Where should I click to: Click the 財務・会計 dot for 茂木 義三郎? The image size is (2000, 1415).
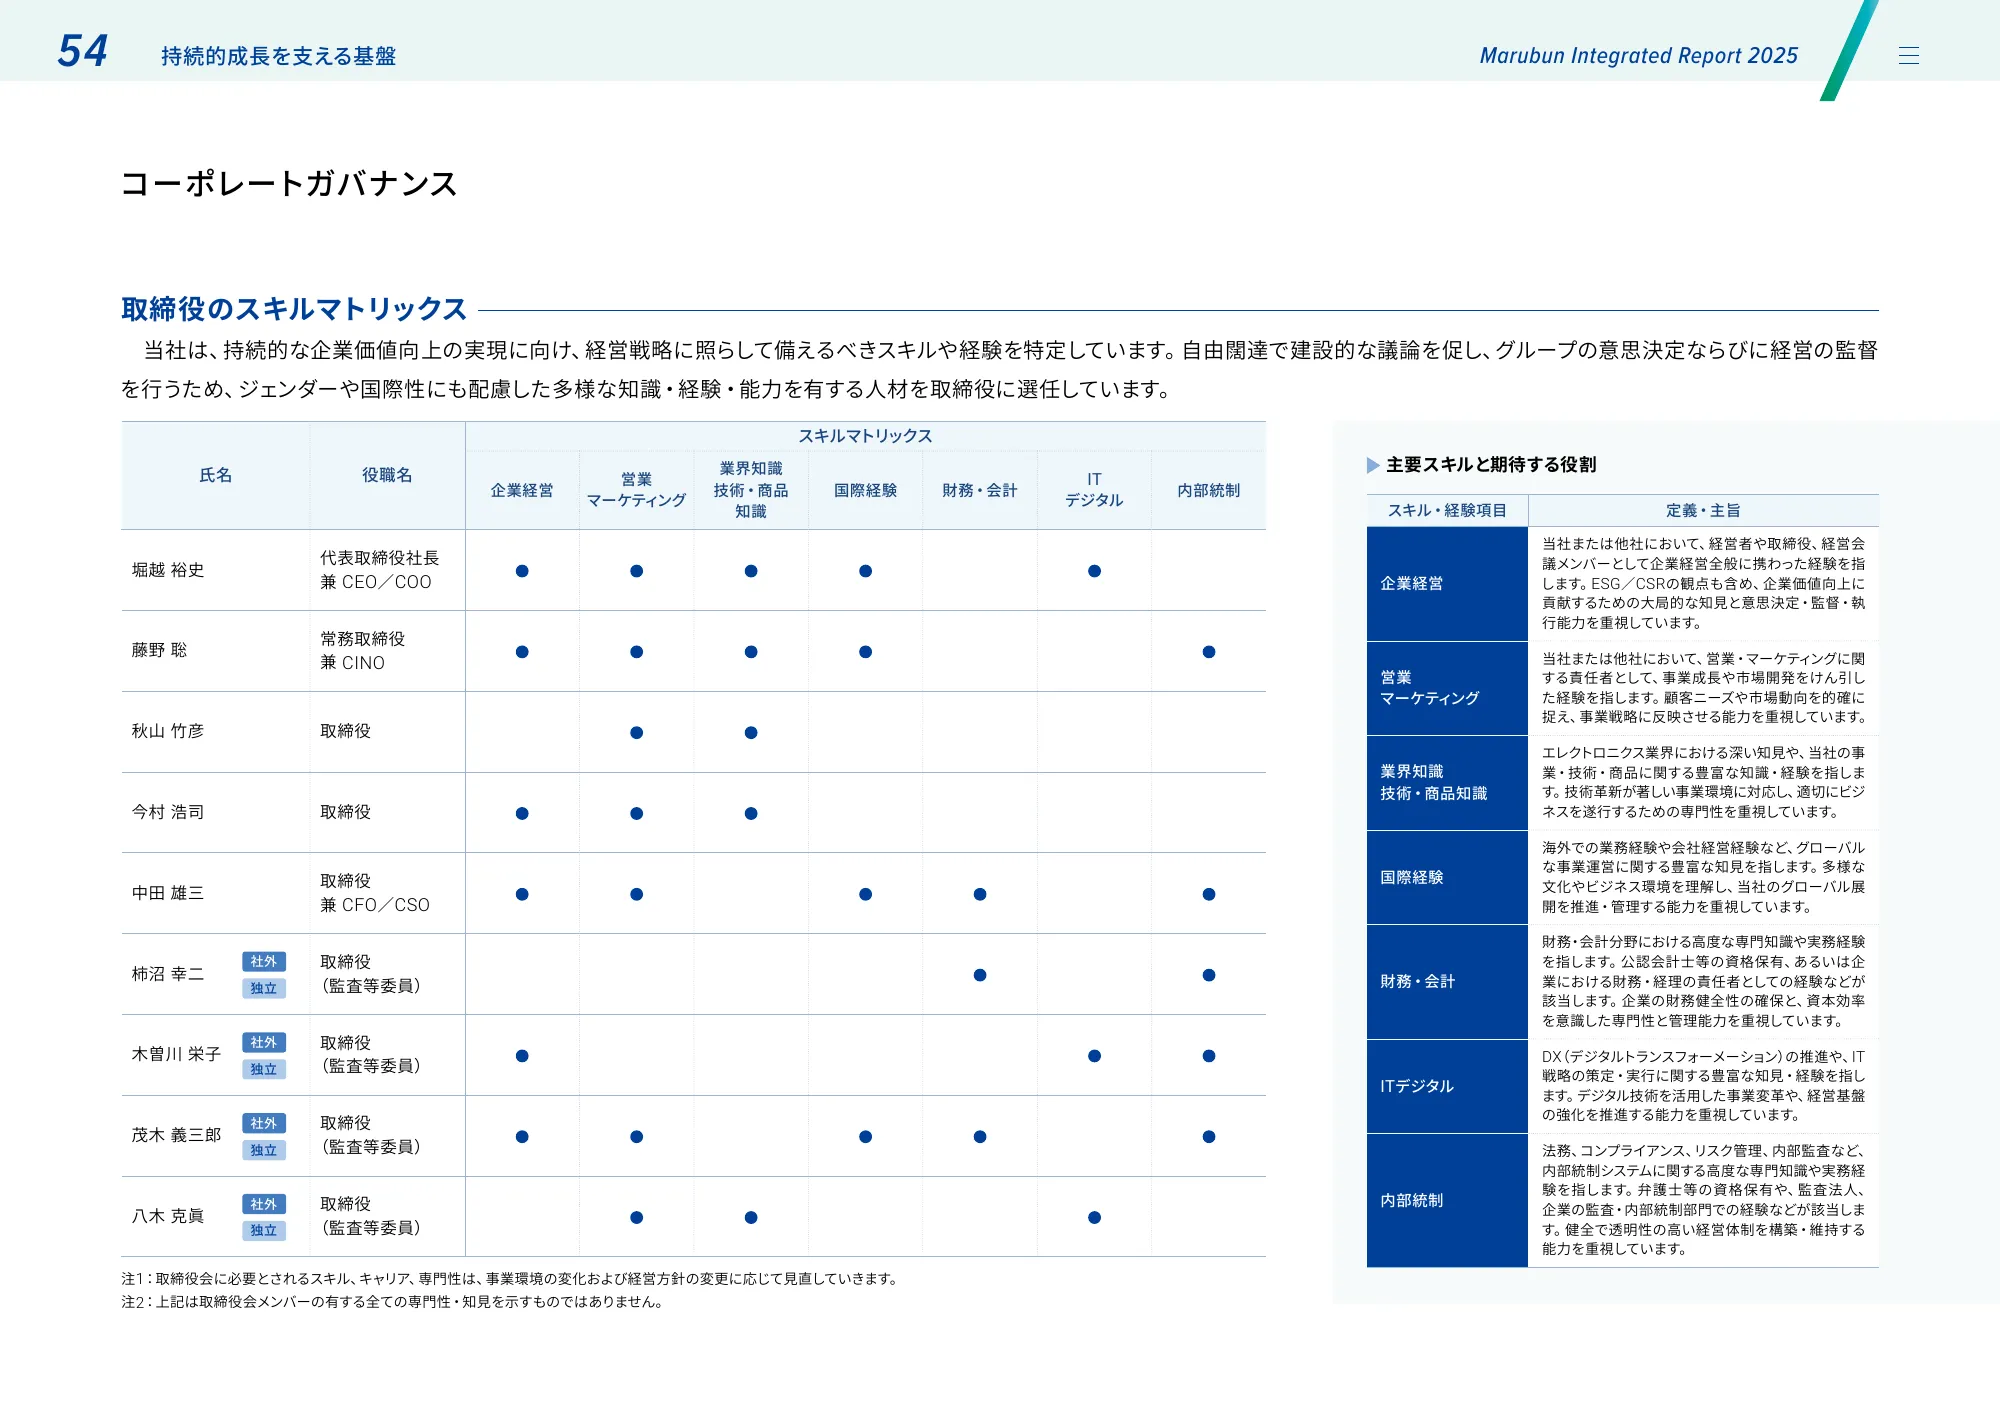[x=979, y=1136]
